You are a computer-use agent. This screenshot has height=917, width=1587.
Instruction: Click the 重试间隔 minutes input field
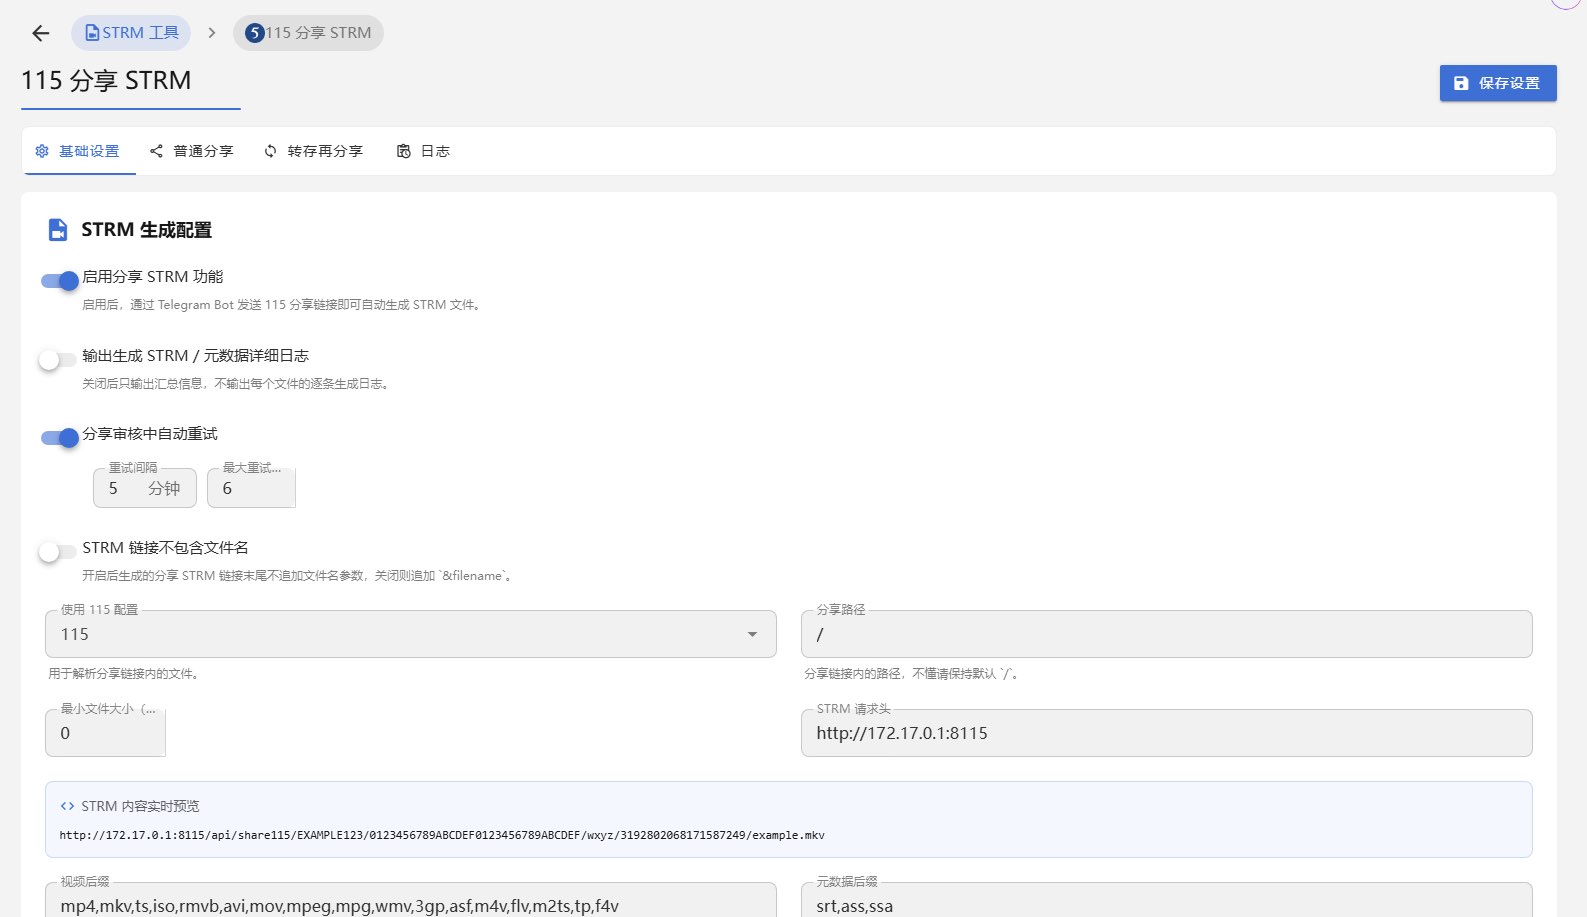(145, 488)
